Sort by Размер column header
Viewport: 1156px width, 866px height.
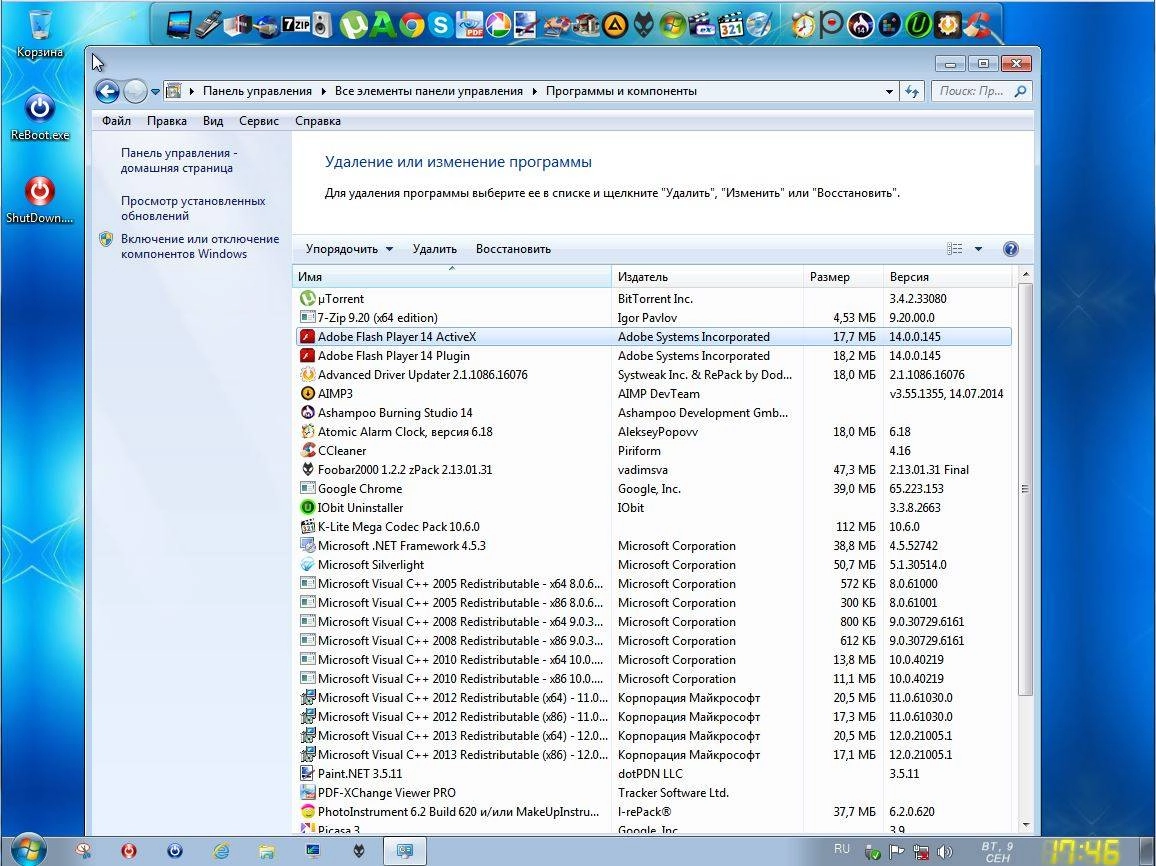843,277
